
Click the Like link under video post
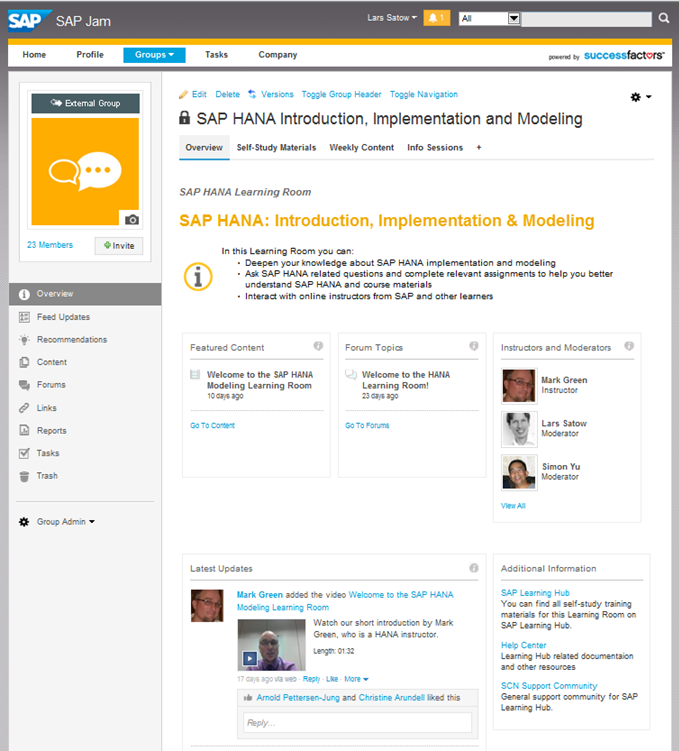[x=332, y=679]
